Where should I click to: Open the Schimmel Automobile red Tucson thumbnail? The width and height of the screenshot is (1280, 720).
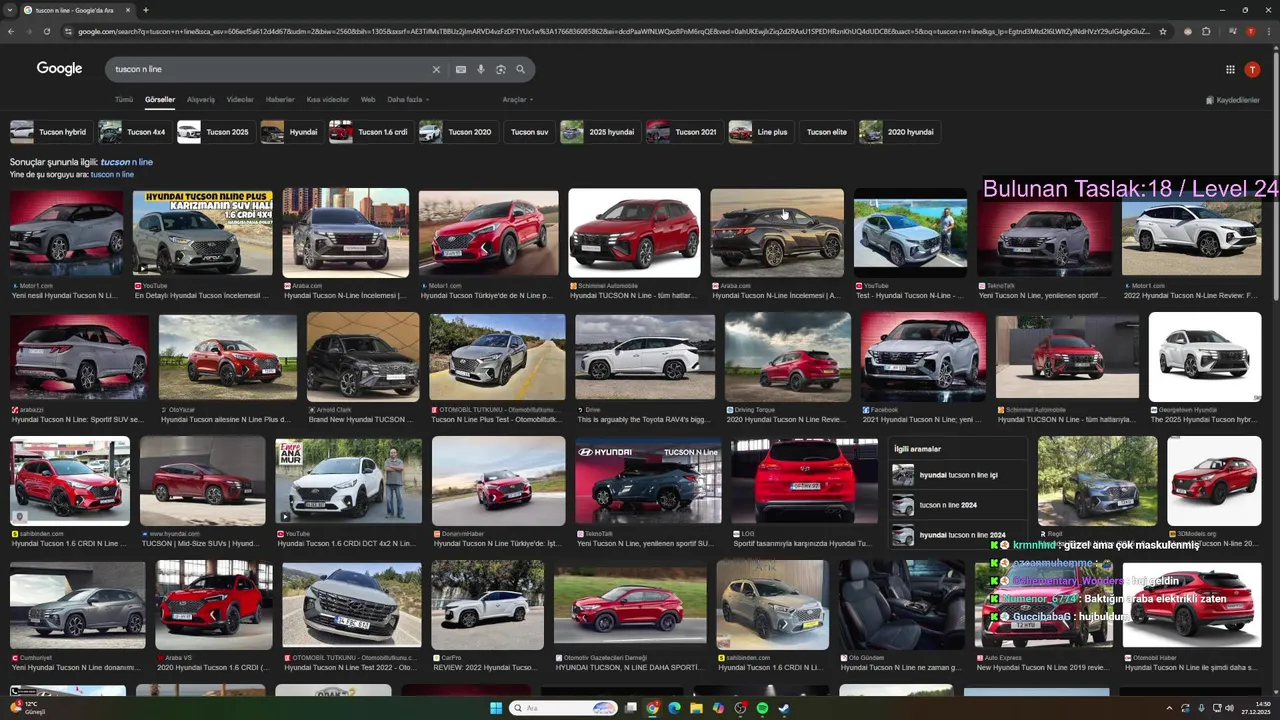(634, 233)
